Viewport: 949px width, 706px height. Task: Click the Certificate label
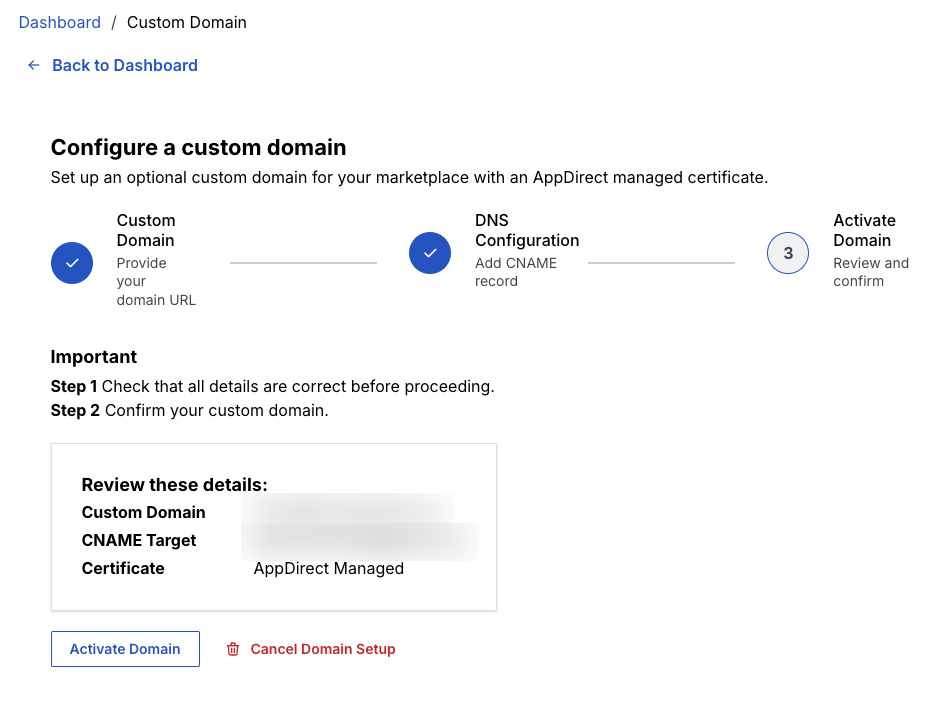[x=123, y=568]
